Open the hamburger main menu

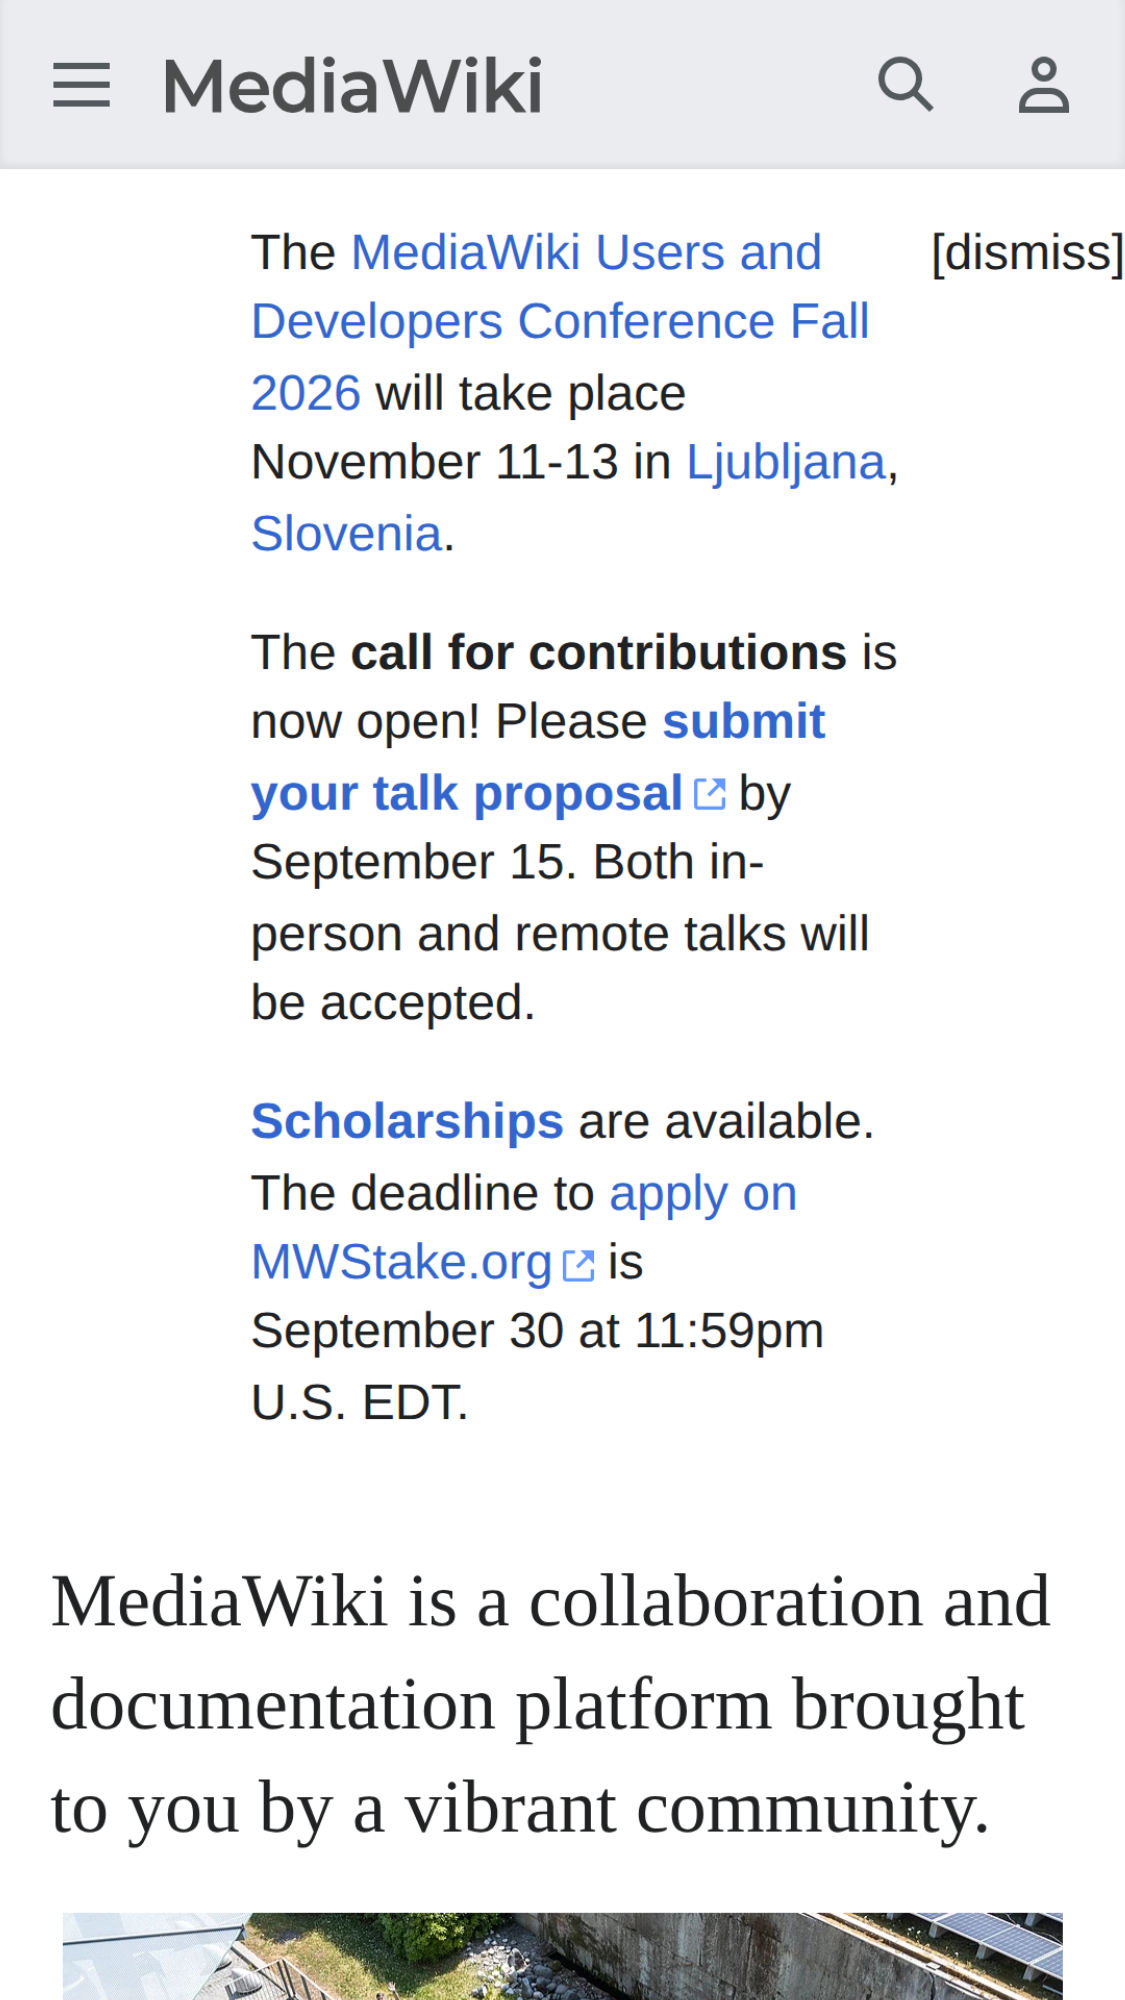click(81, 85)
